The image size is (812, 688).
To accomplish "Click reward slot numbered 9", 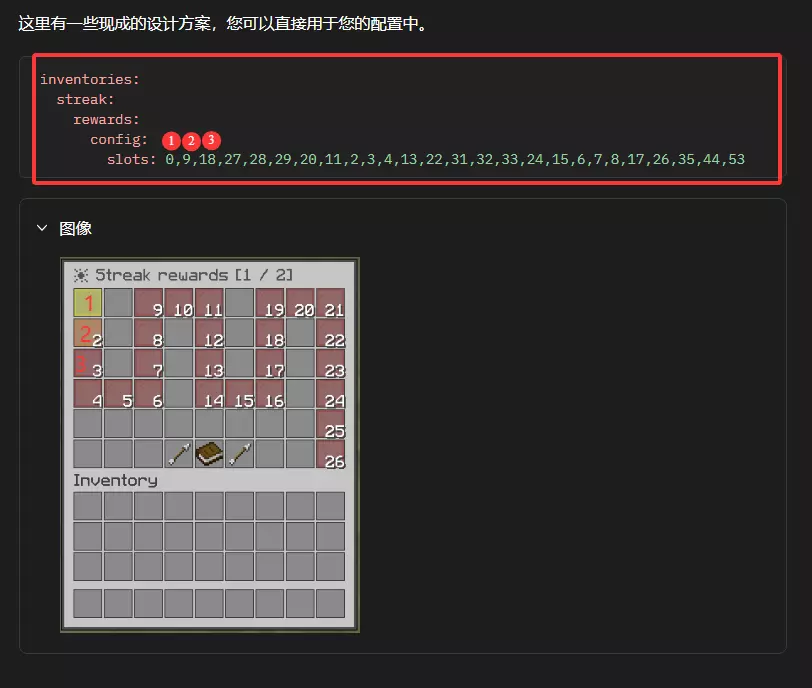I will pyautogui.click(x=149, y=303).
